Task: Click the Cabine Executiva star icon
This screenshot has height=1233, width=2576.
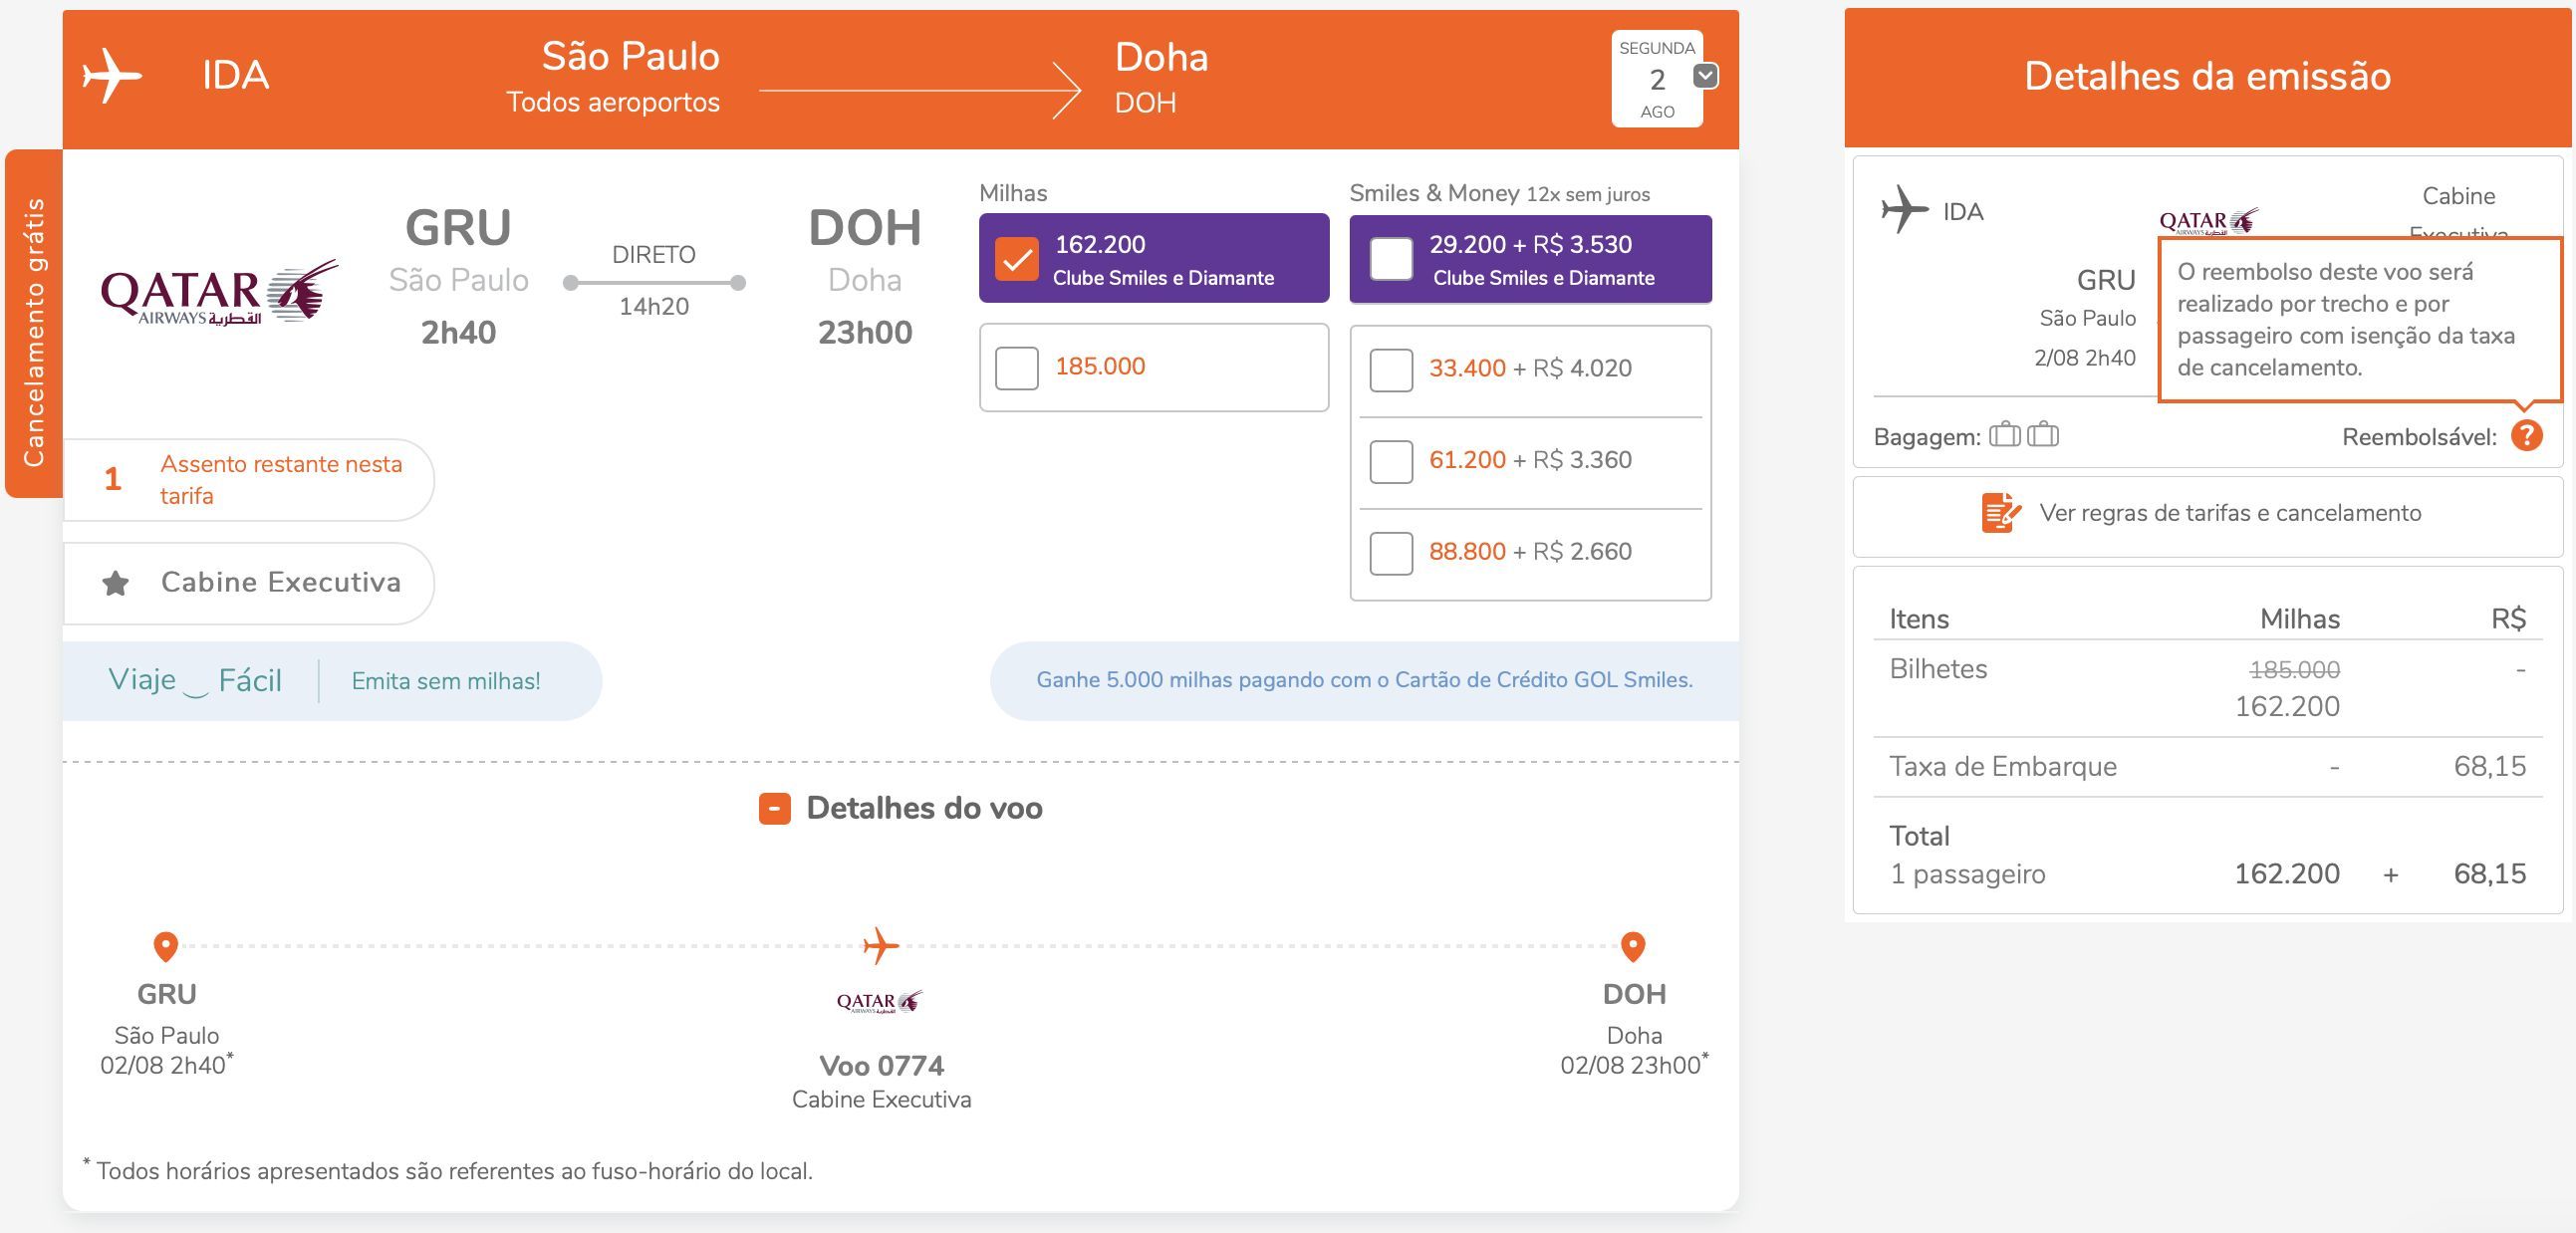Action: point(116,583)
